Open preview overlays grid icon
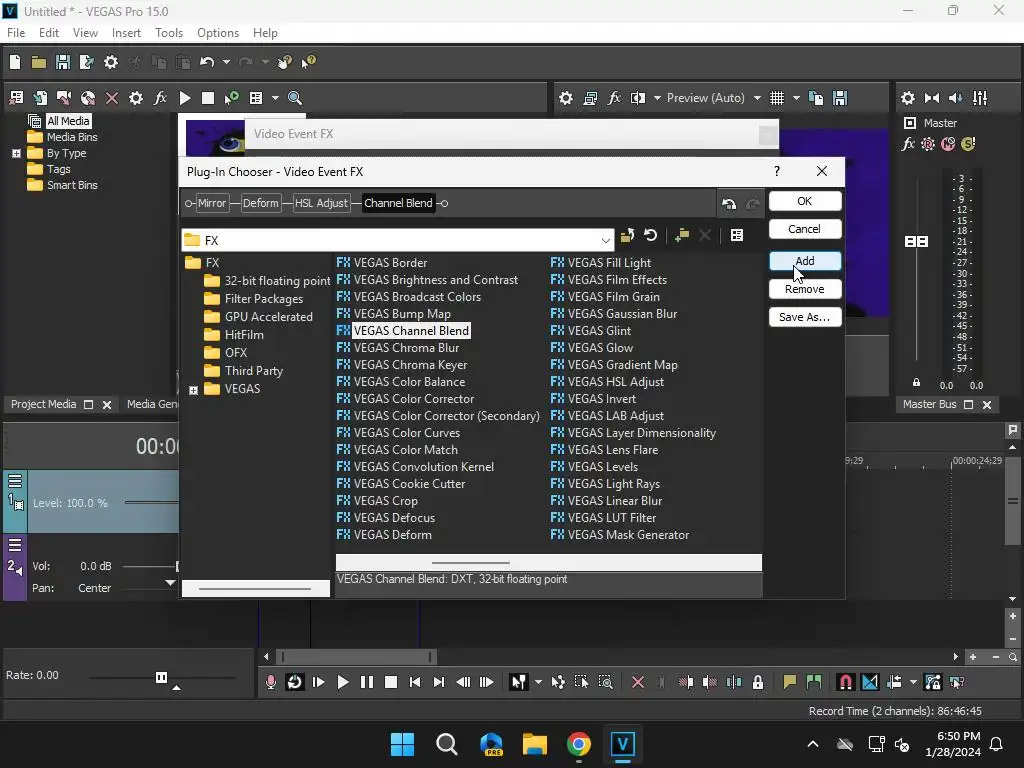The image size is (1024, 768). click(776, 98)
